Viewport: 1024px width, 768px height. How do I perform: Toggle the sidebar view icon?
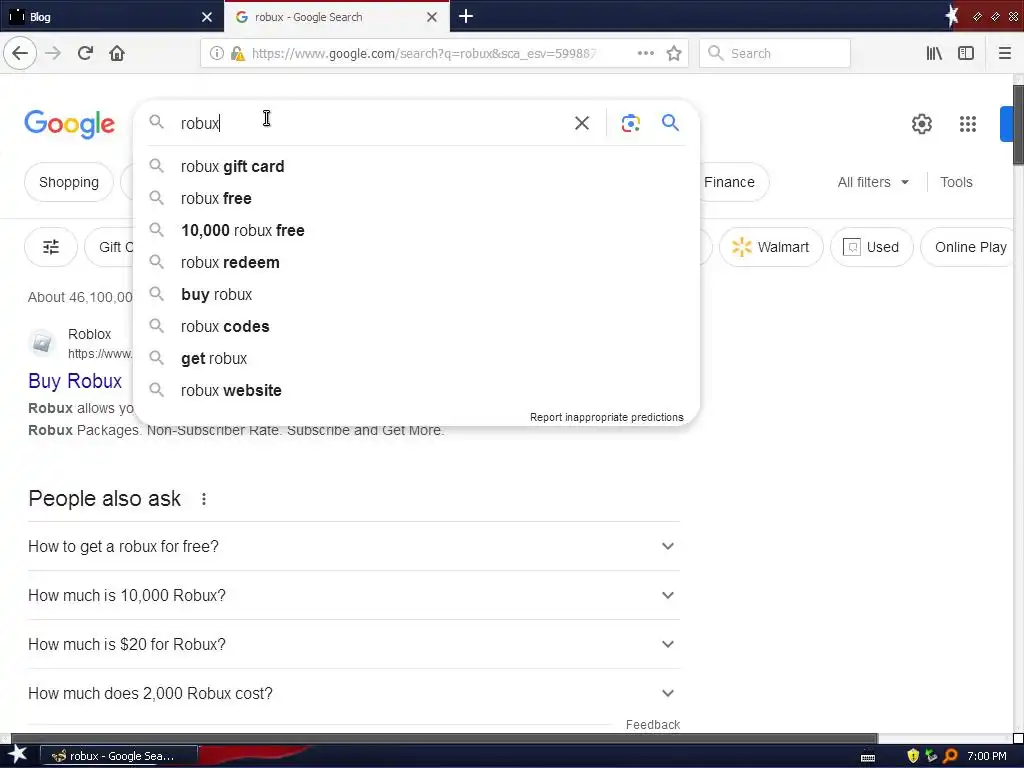pyautogui.click(x=966, y=53)
